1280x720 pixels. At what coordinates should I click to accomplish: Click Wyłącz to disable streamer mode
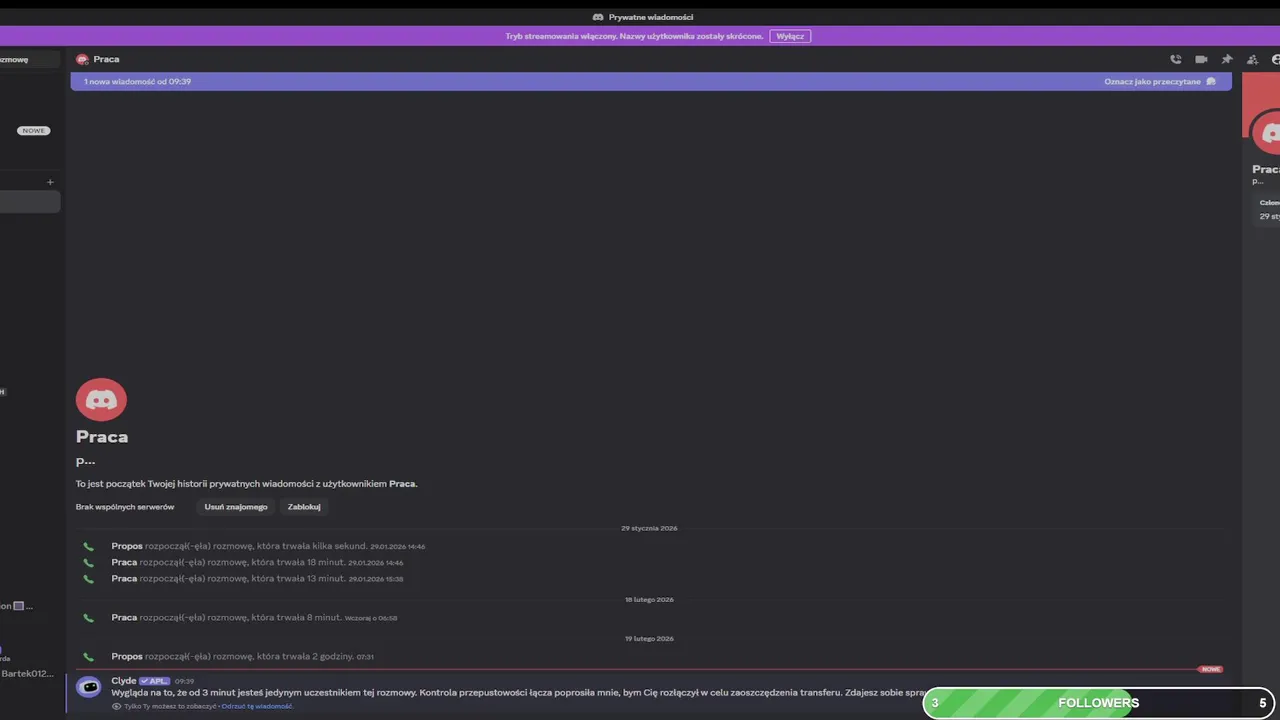[x=790, y=36]
